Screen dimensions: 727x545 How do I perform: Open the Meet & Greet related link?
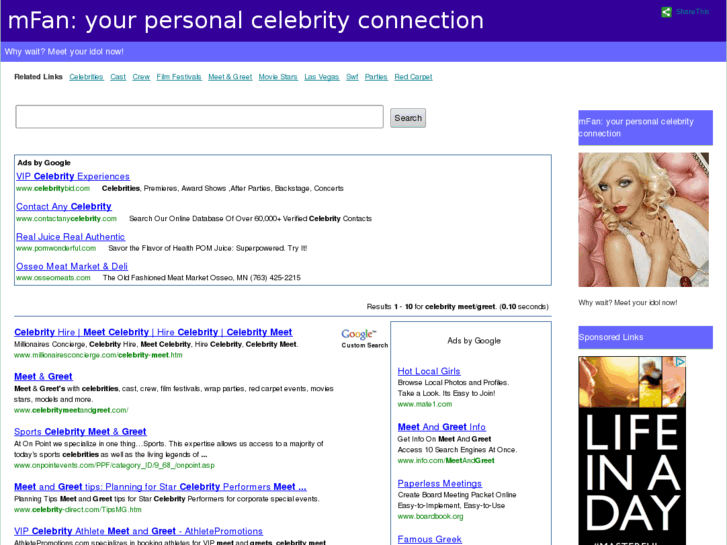[x=230, y=77]
